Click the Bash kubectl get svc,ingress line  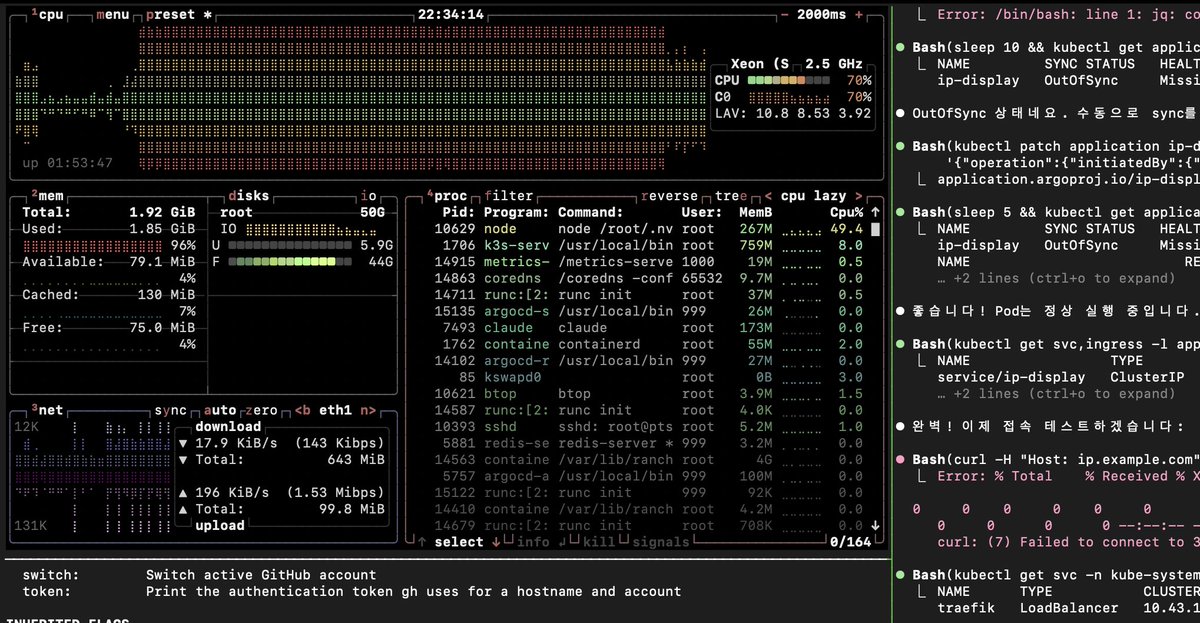pyautogui.click(x=1056, y=344)
